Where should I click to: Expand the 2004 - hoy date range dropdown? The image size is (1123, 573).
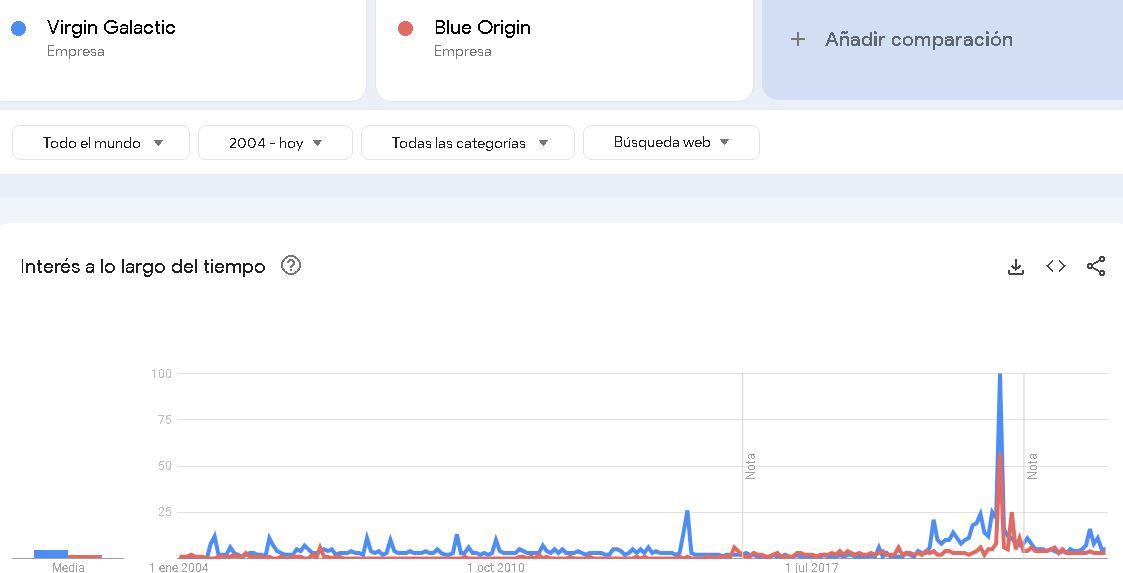point(275,143)
